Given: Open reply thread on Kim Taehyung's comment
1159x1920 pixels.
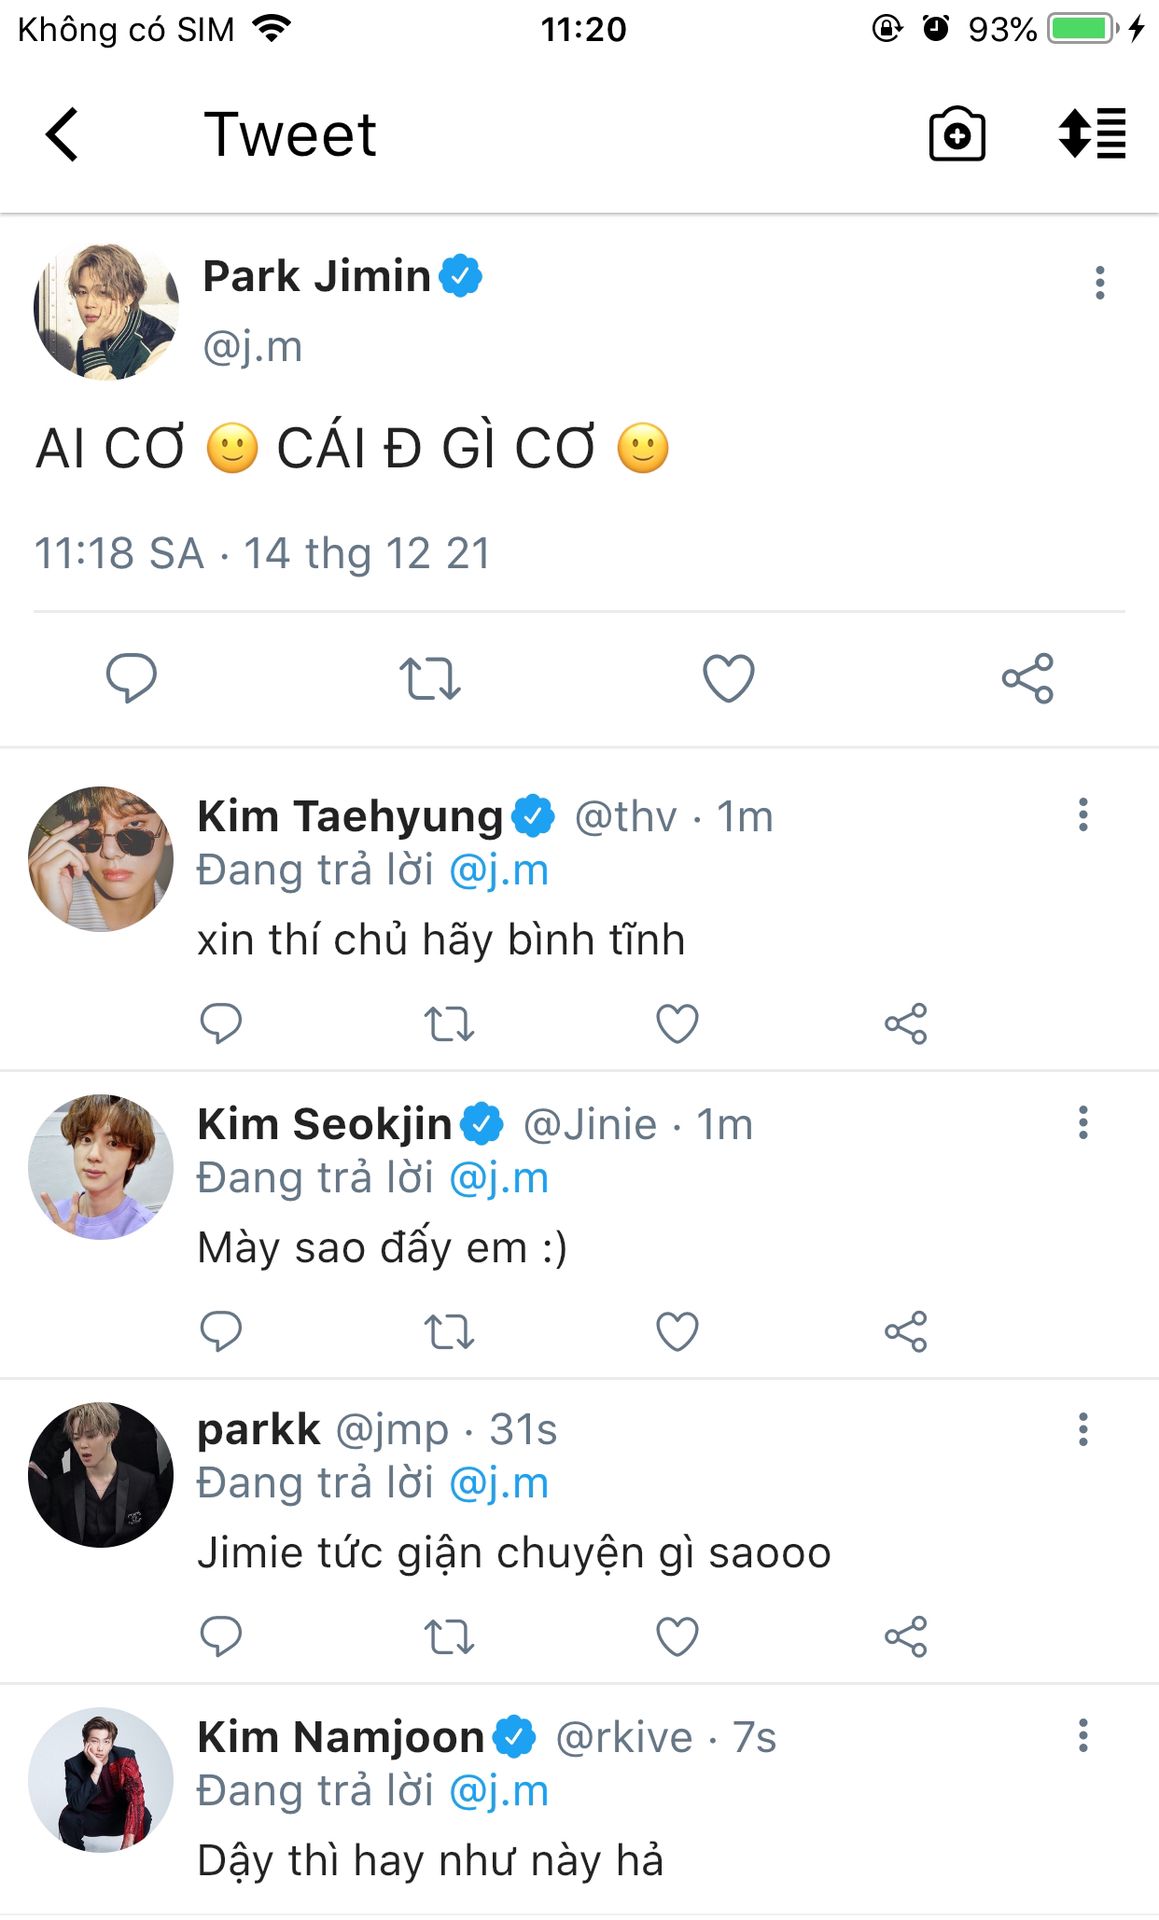Looking at the screenshot, I should [x=221, y=1023].
